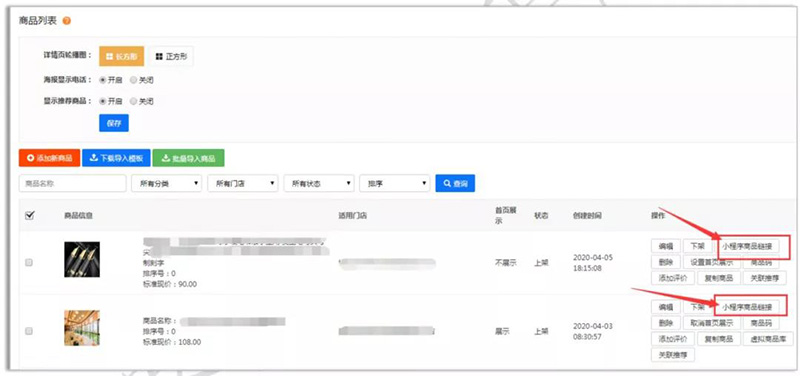The image size is (800, 376).
Task: Choose 关闭 for 显示推荐商品
Action: (x=134, y=101)
